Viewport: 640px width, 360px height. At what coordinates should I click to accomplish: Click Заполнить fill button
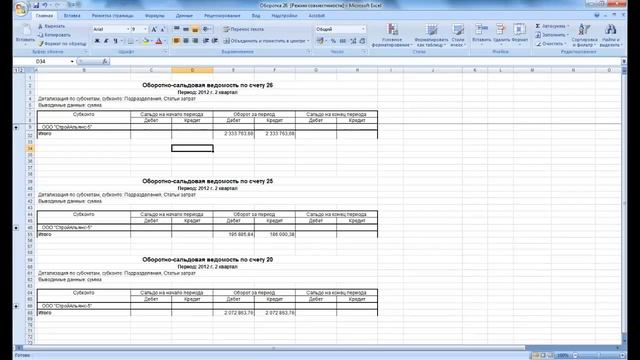(x=551, y=35)
